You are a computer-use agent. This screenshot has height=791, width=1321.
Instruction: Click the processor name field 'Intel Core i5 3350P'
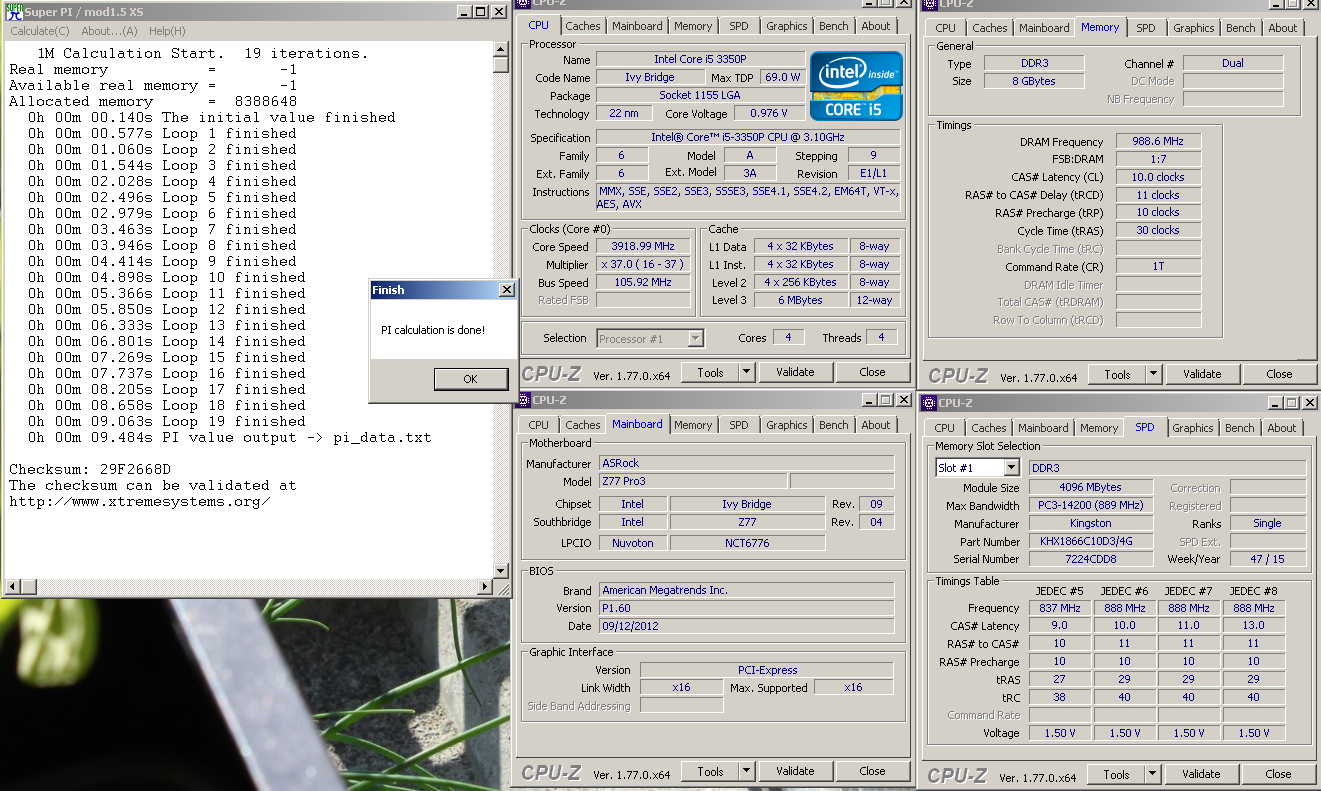coord(700,59)
